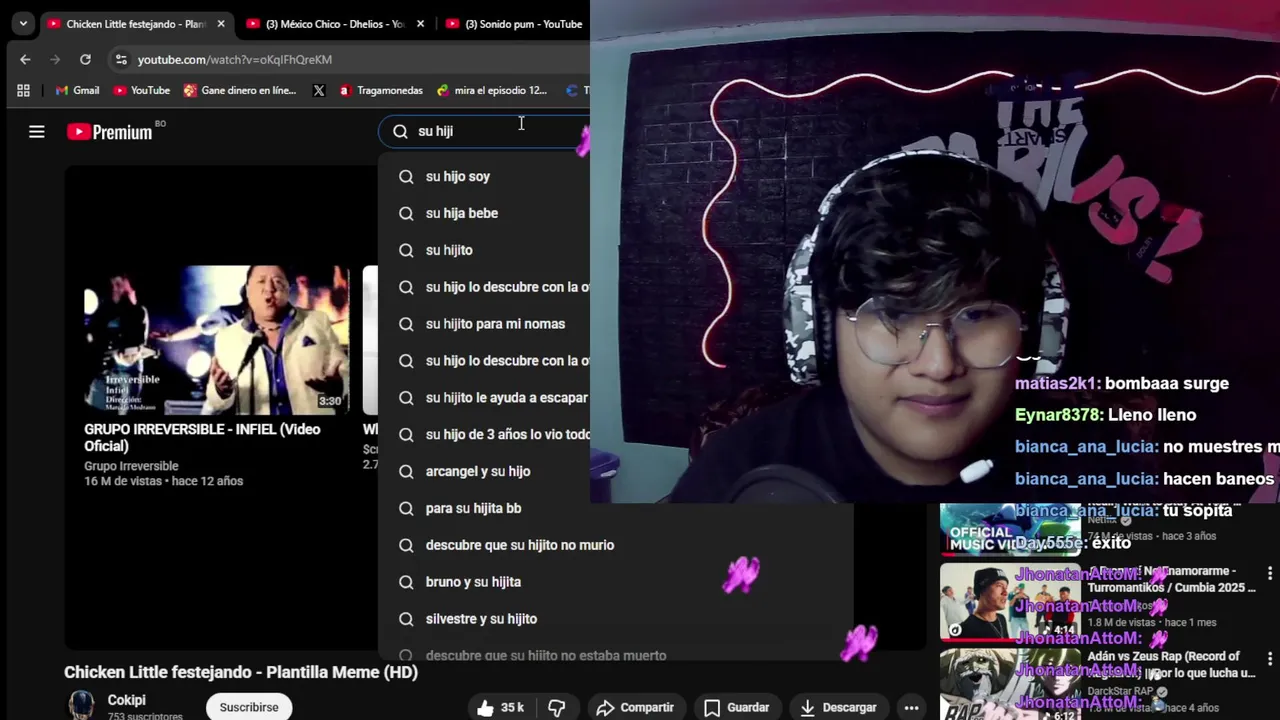Switch to Sonido pum YouTube tab
The width and height of the screenshot is (1280, 720).
(x=514, y=24)
